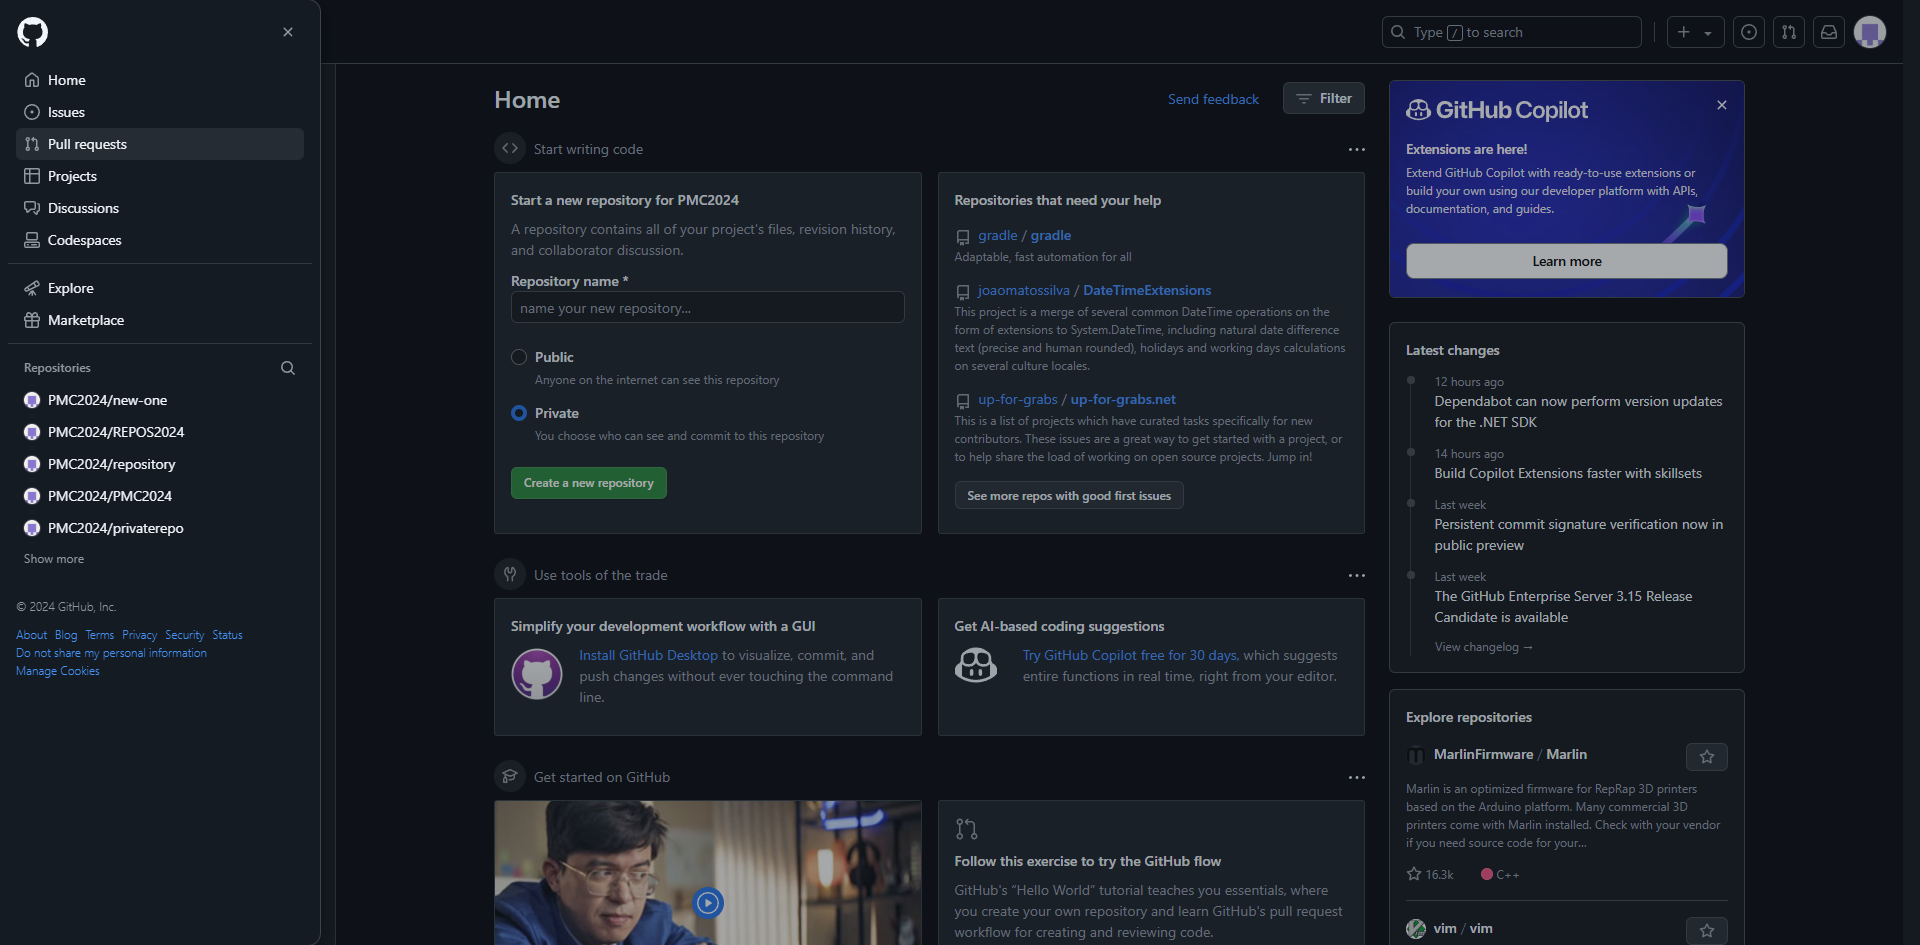Open Persistent commit signature verification changelog entry
1920x945 pixels.
point(1578,535)
